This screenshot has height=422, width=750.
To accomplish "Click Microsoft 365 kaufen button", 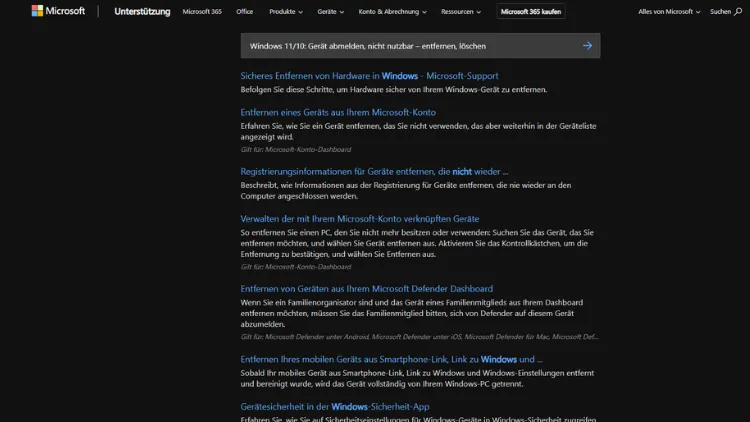I will pyautogui.click(x=530, y=11).
